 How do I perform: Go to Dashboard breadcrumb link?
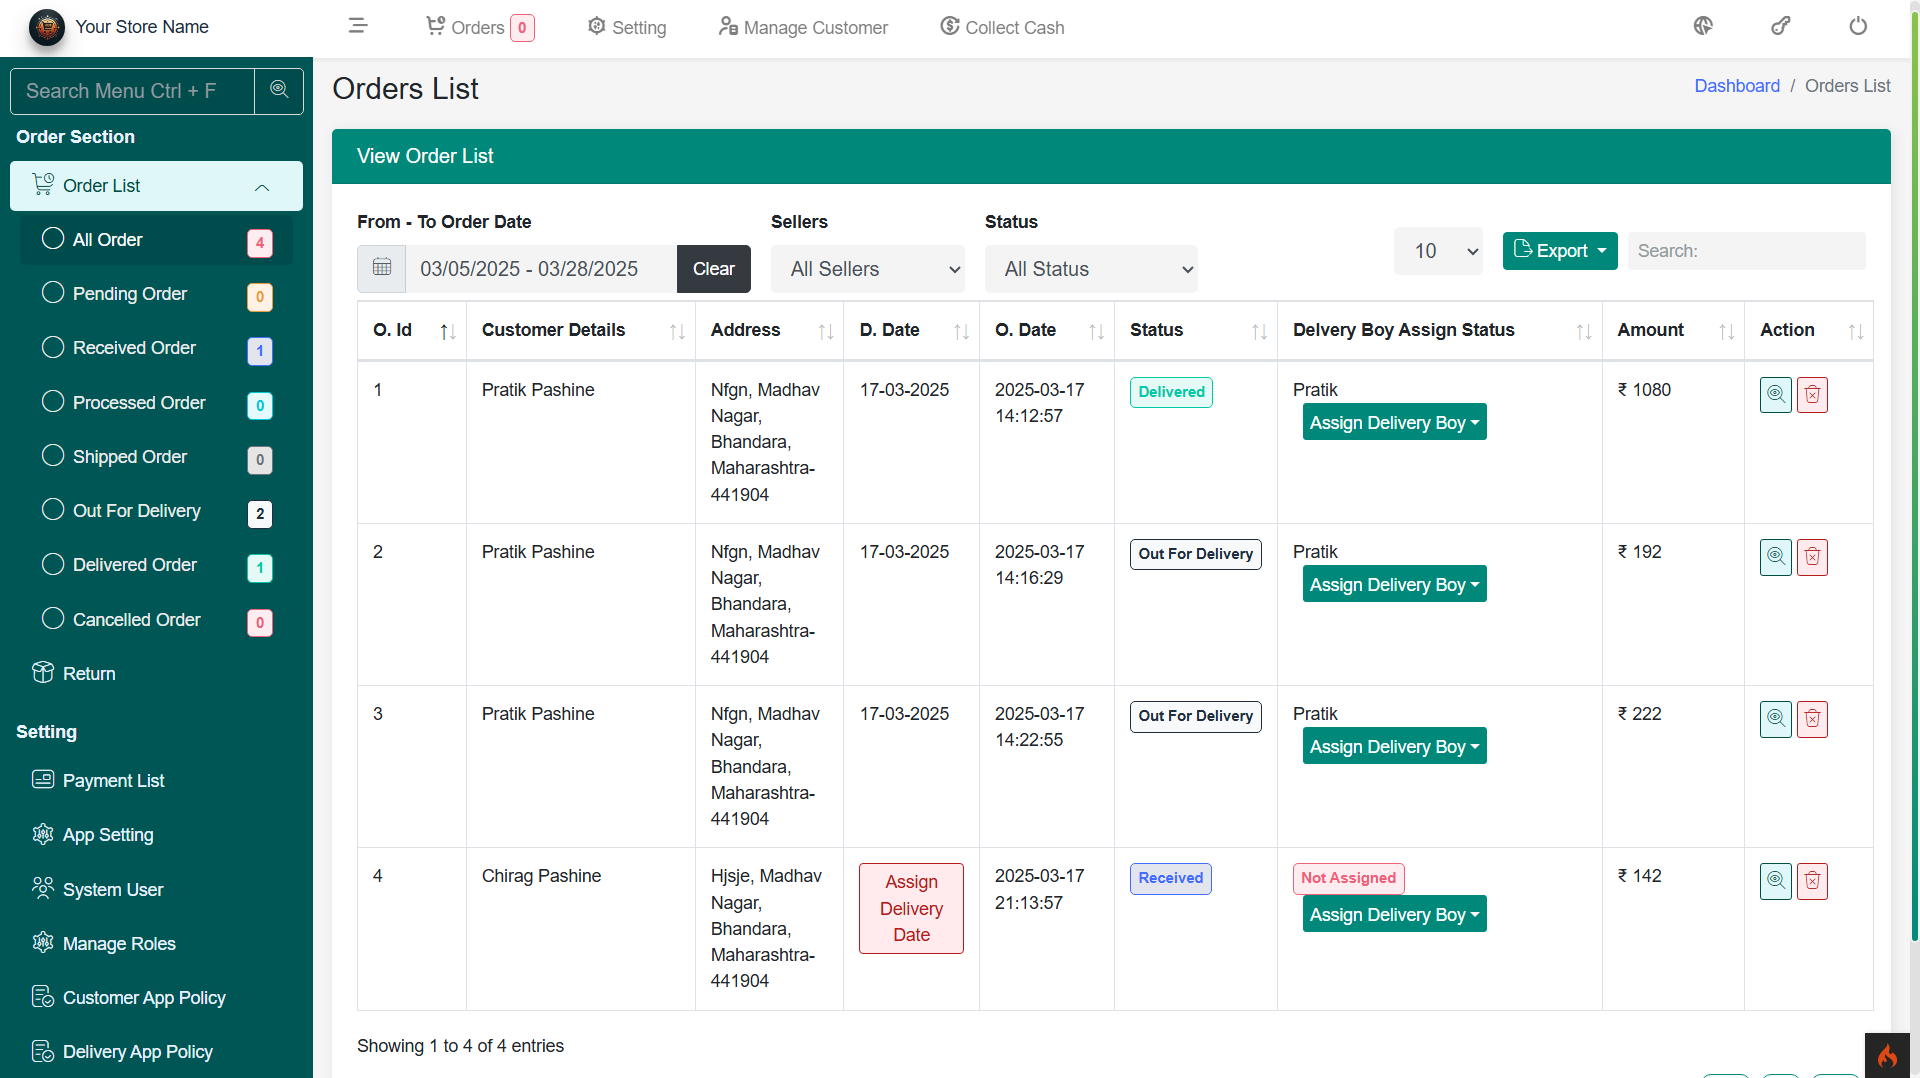coord(1737,86)
